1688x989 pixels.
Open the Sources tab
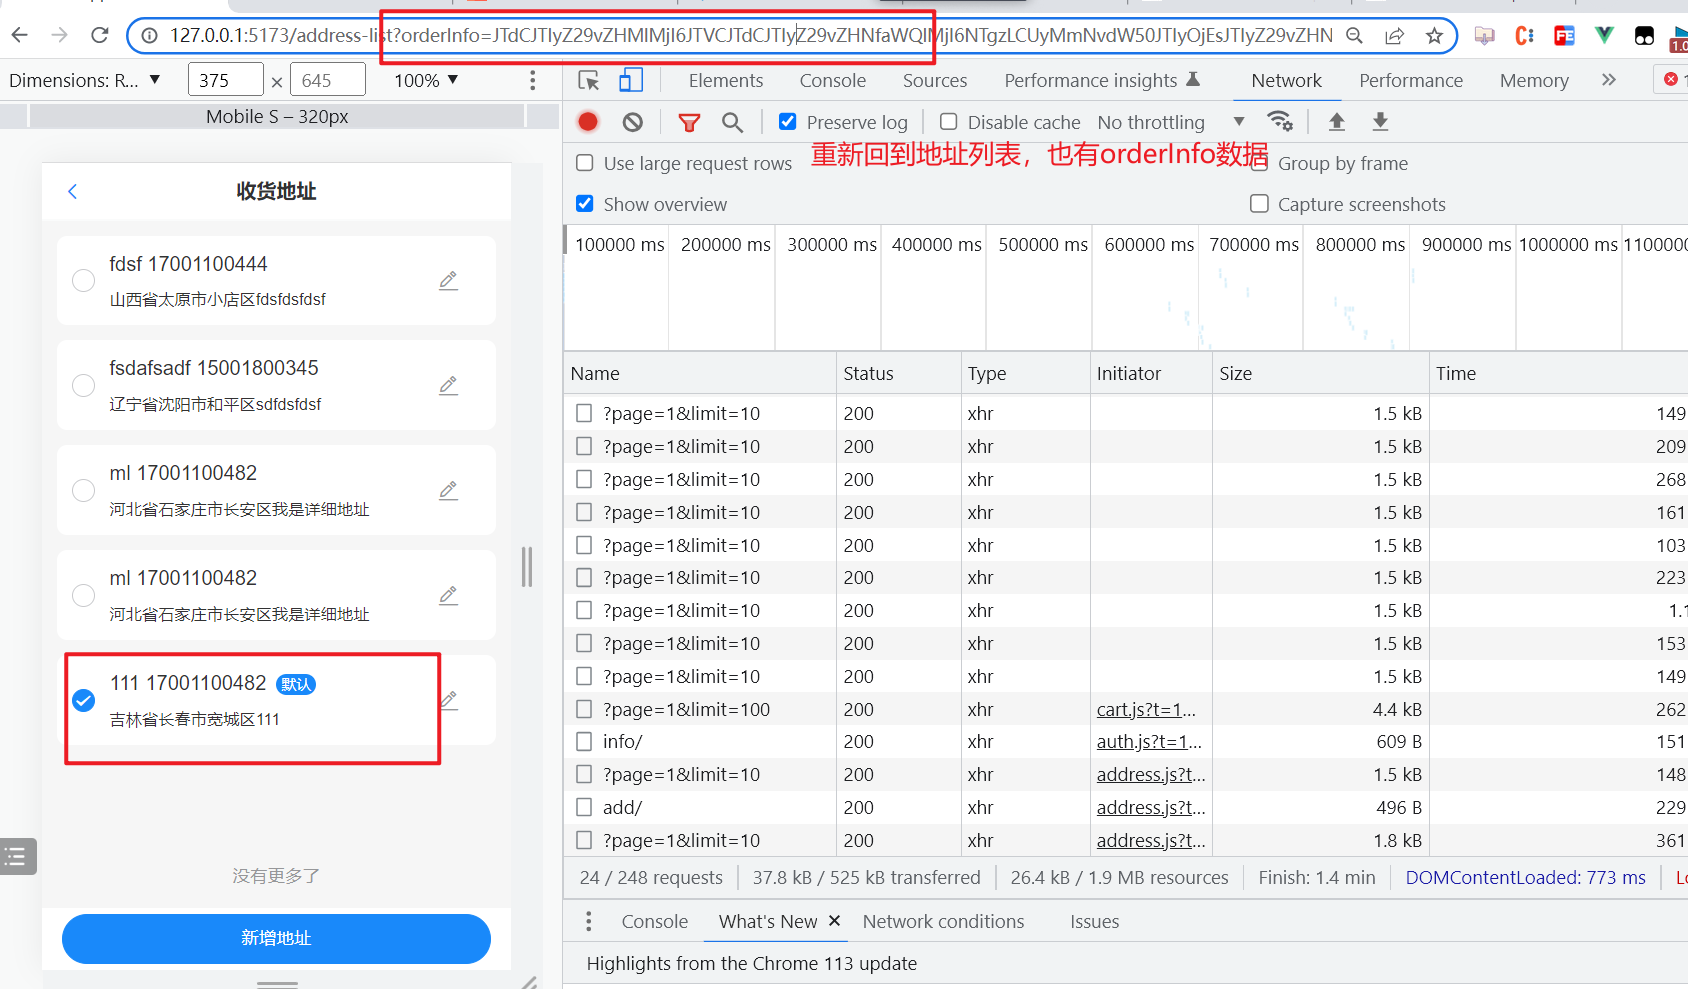pyautogui.click(x=935, y=80)
